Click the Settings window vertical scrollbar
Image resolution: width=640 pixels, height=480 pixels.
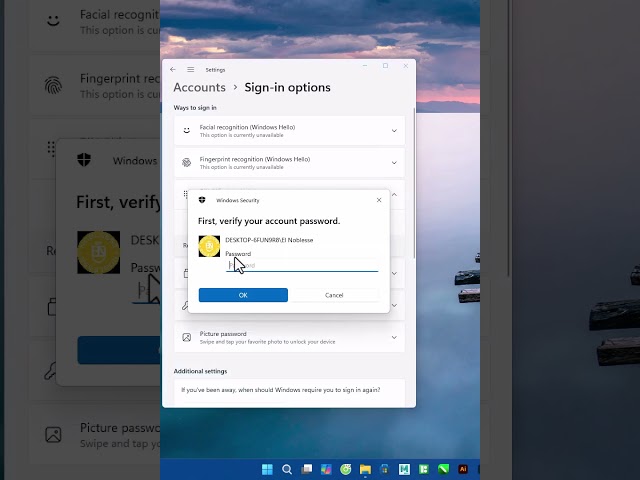click(x=414, y=183)
